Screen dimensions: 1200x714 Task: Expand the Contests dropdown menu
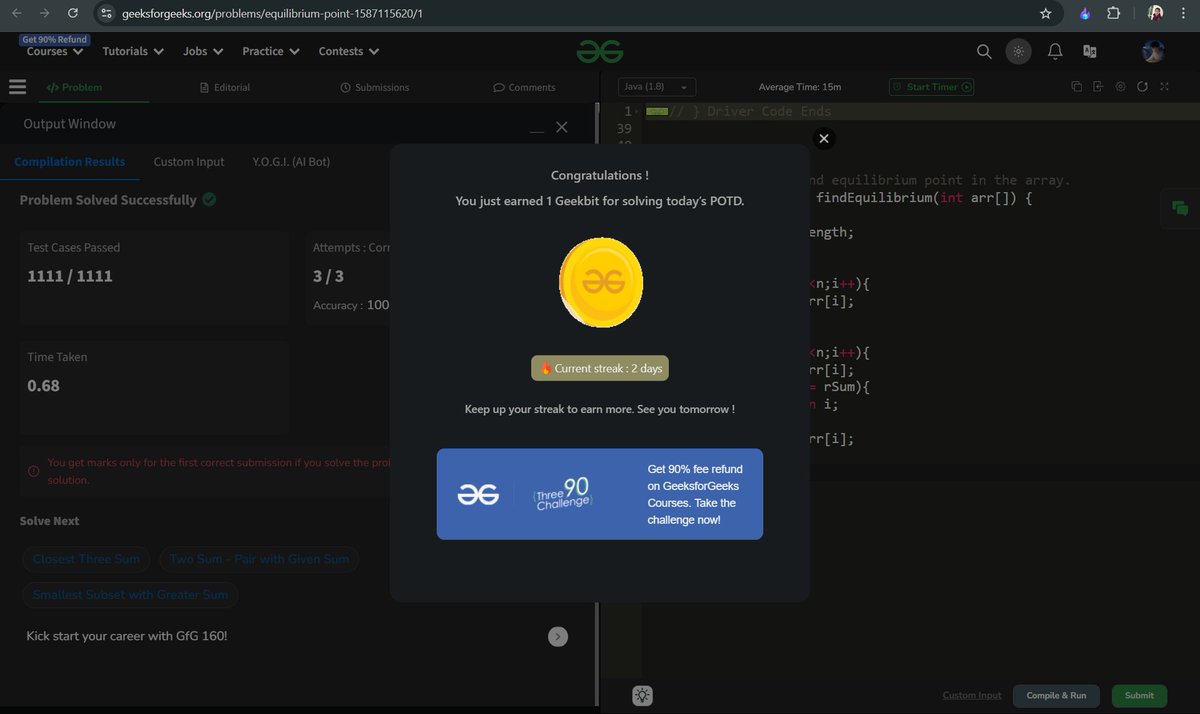[349, 51]
